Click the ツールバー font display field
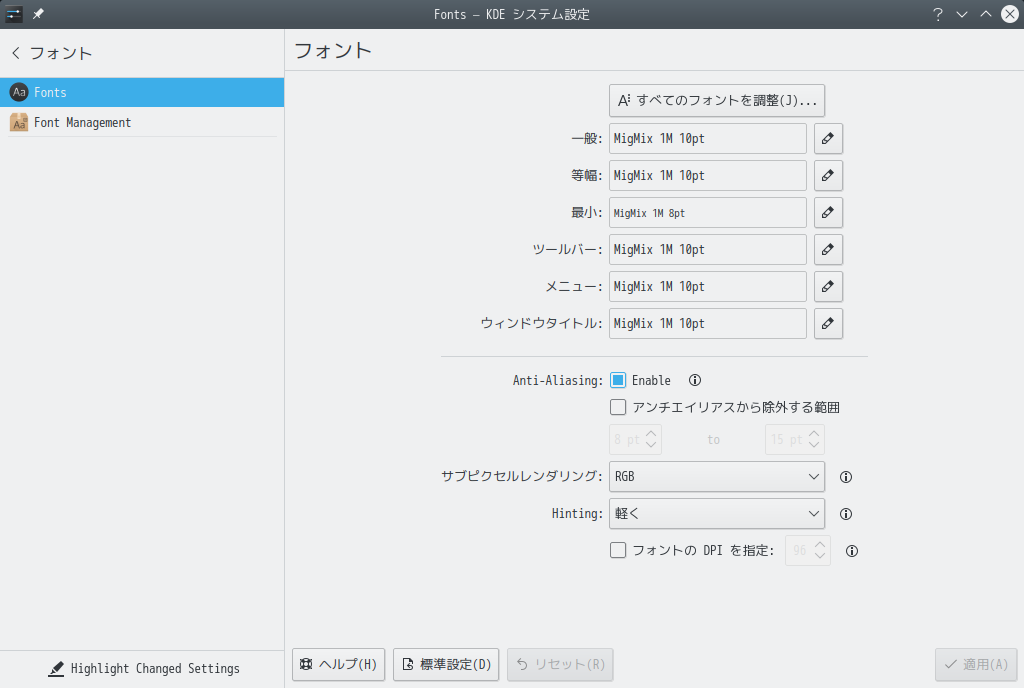Viewport: 1024px width, 688px height. click(708, 249)
